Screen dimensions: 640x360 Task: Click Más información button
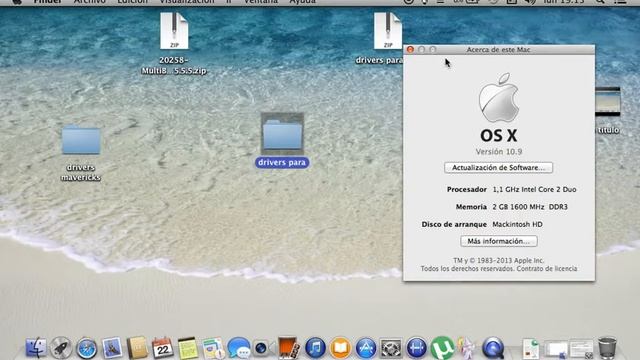498,241
